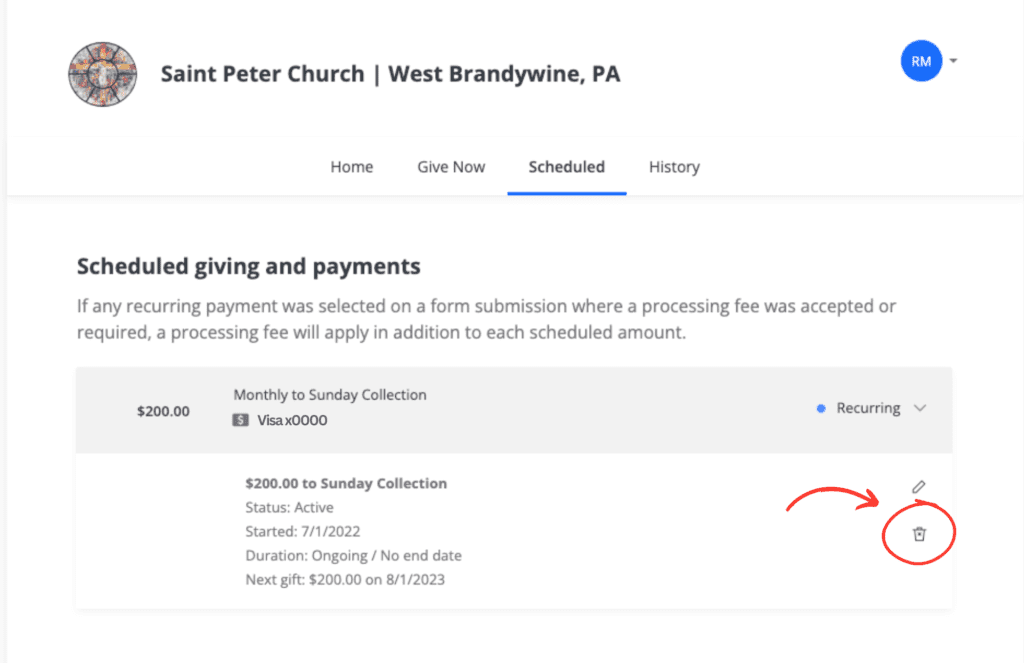Select the Scheduled tab
1024x663 pixels.
pos(567,167)
